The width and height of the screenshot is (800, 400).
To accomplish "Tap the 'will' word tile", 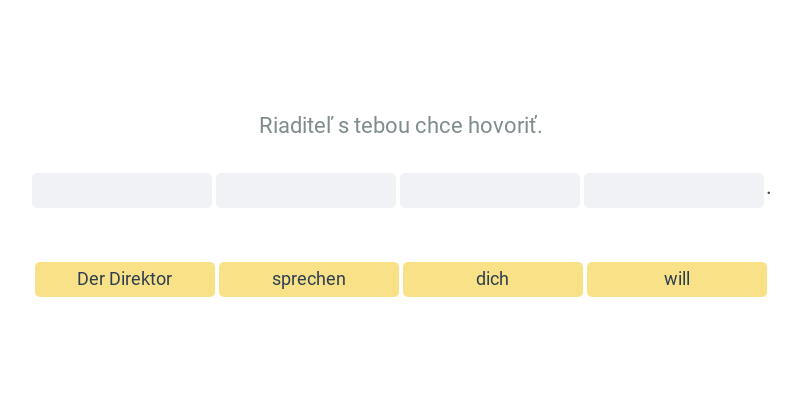I will click(x=677, y=279).
